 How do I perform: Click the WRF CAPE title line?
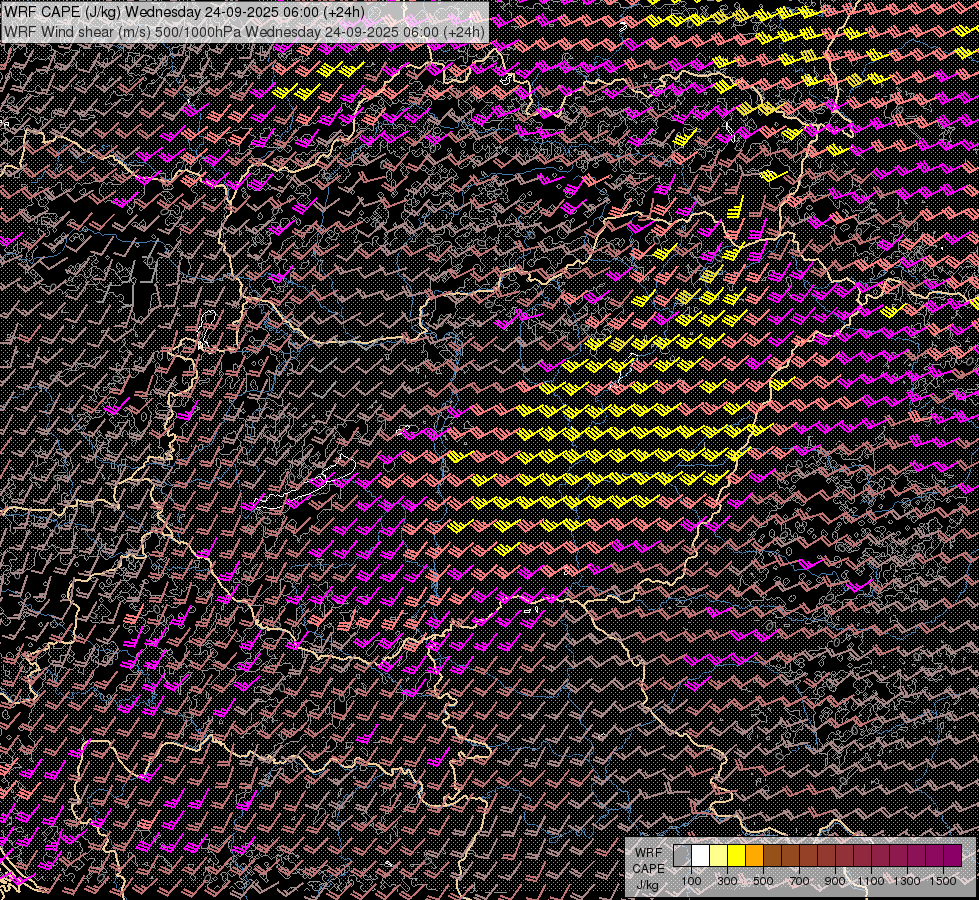[x=185, y=12]
